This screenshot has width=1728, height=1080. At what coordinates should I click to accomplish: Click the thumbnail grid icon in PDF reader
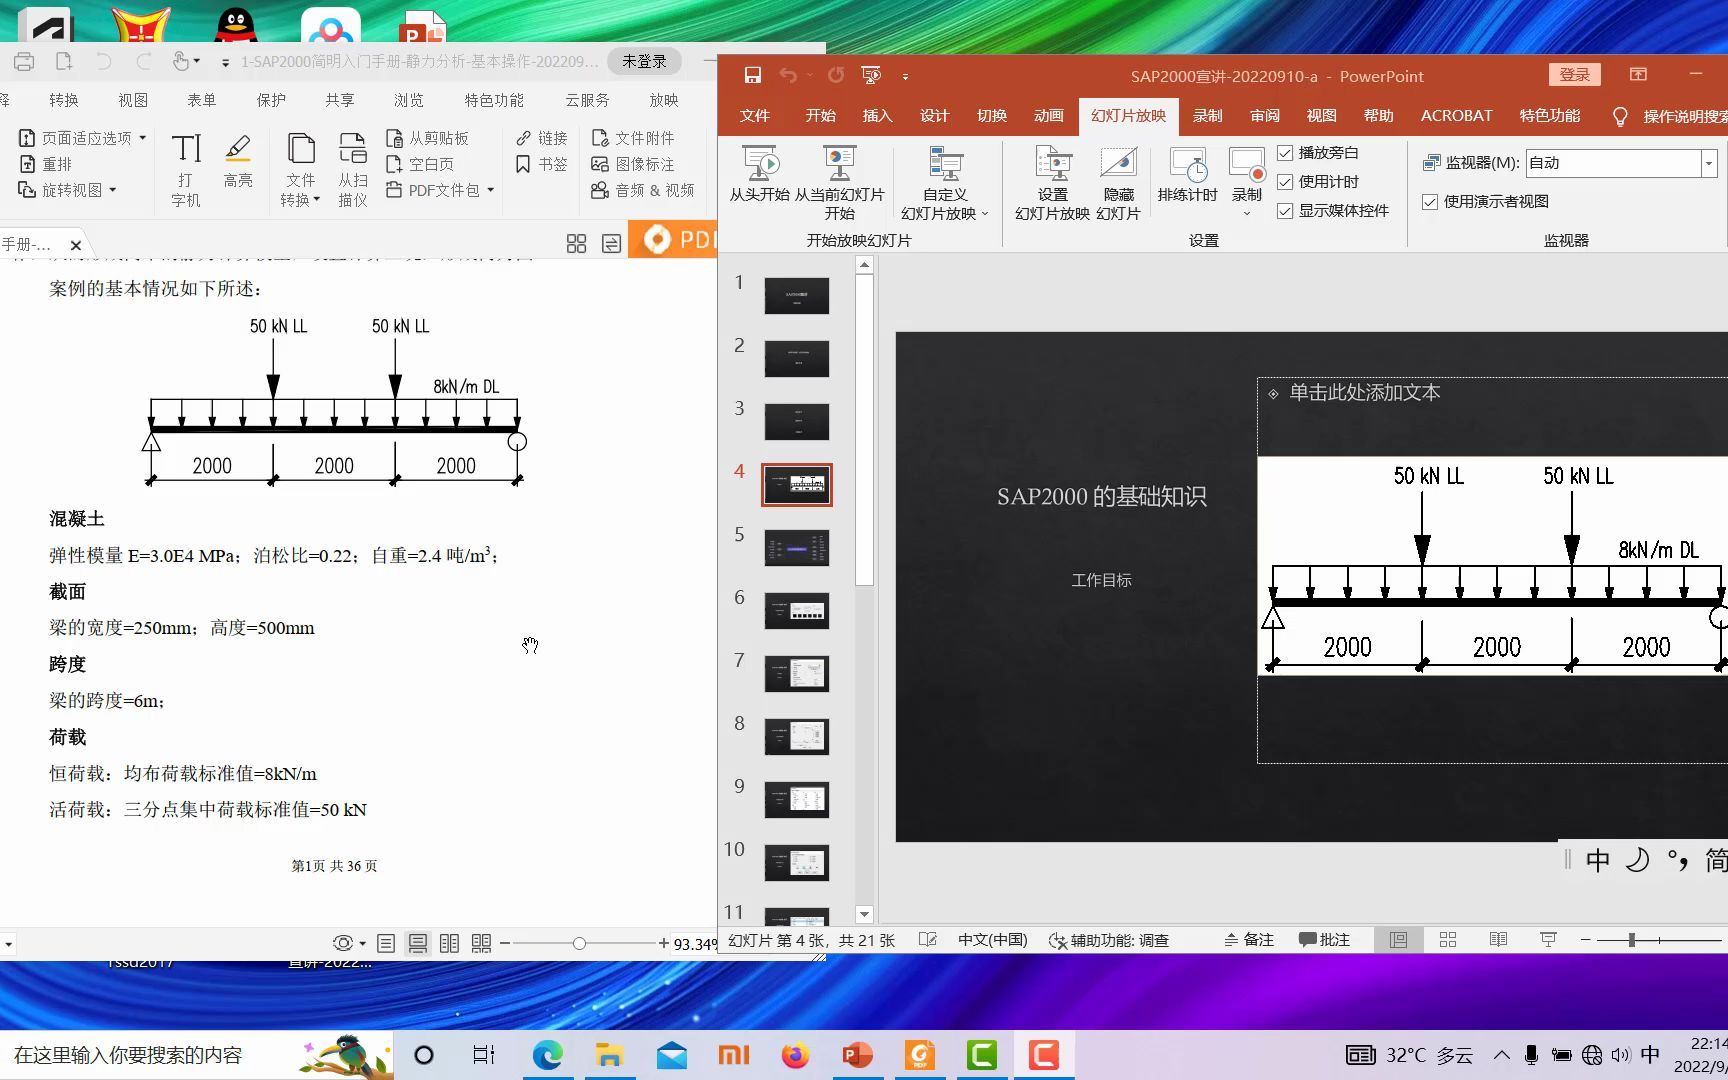tap(576, 244)
